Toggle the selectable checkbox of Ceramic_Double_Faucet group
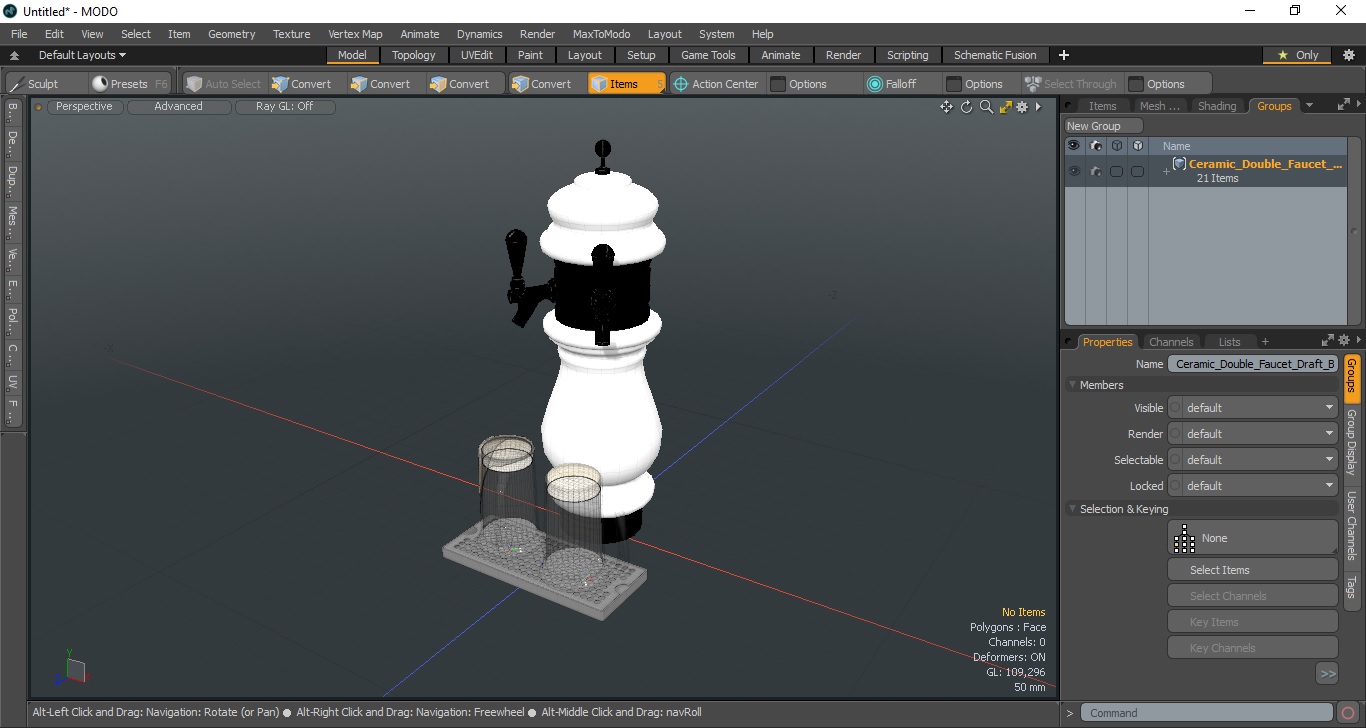1366x728 pixels. [1116, 171]
